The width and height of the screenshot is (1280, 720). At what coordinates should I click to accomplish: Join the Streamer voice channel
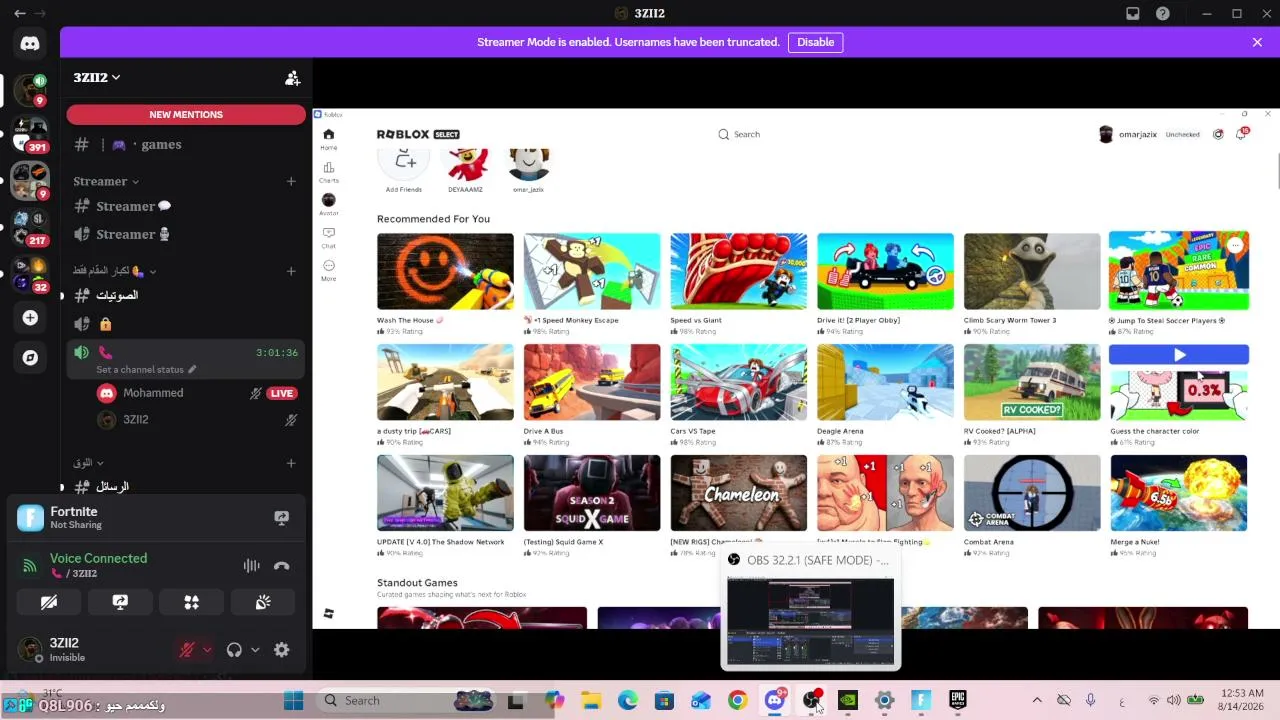(x=186, y=234)
